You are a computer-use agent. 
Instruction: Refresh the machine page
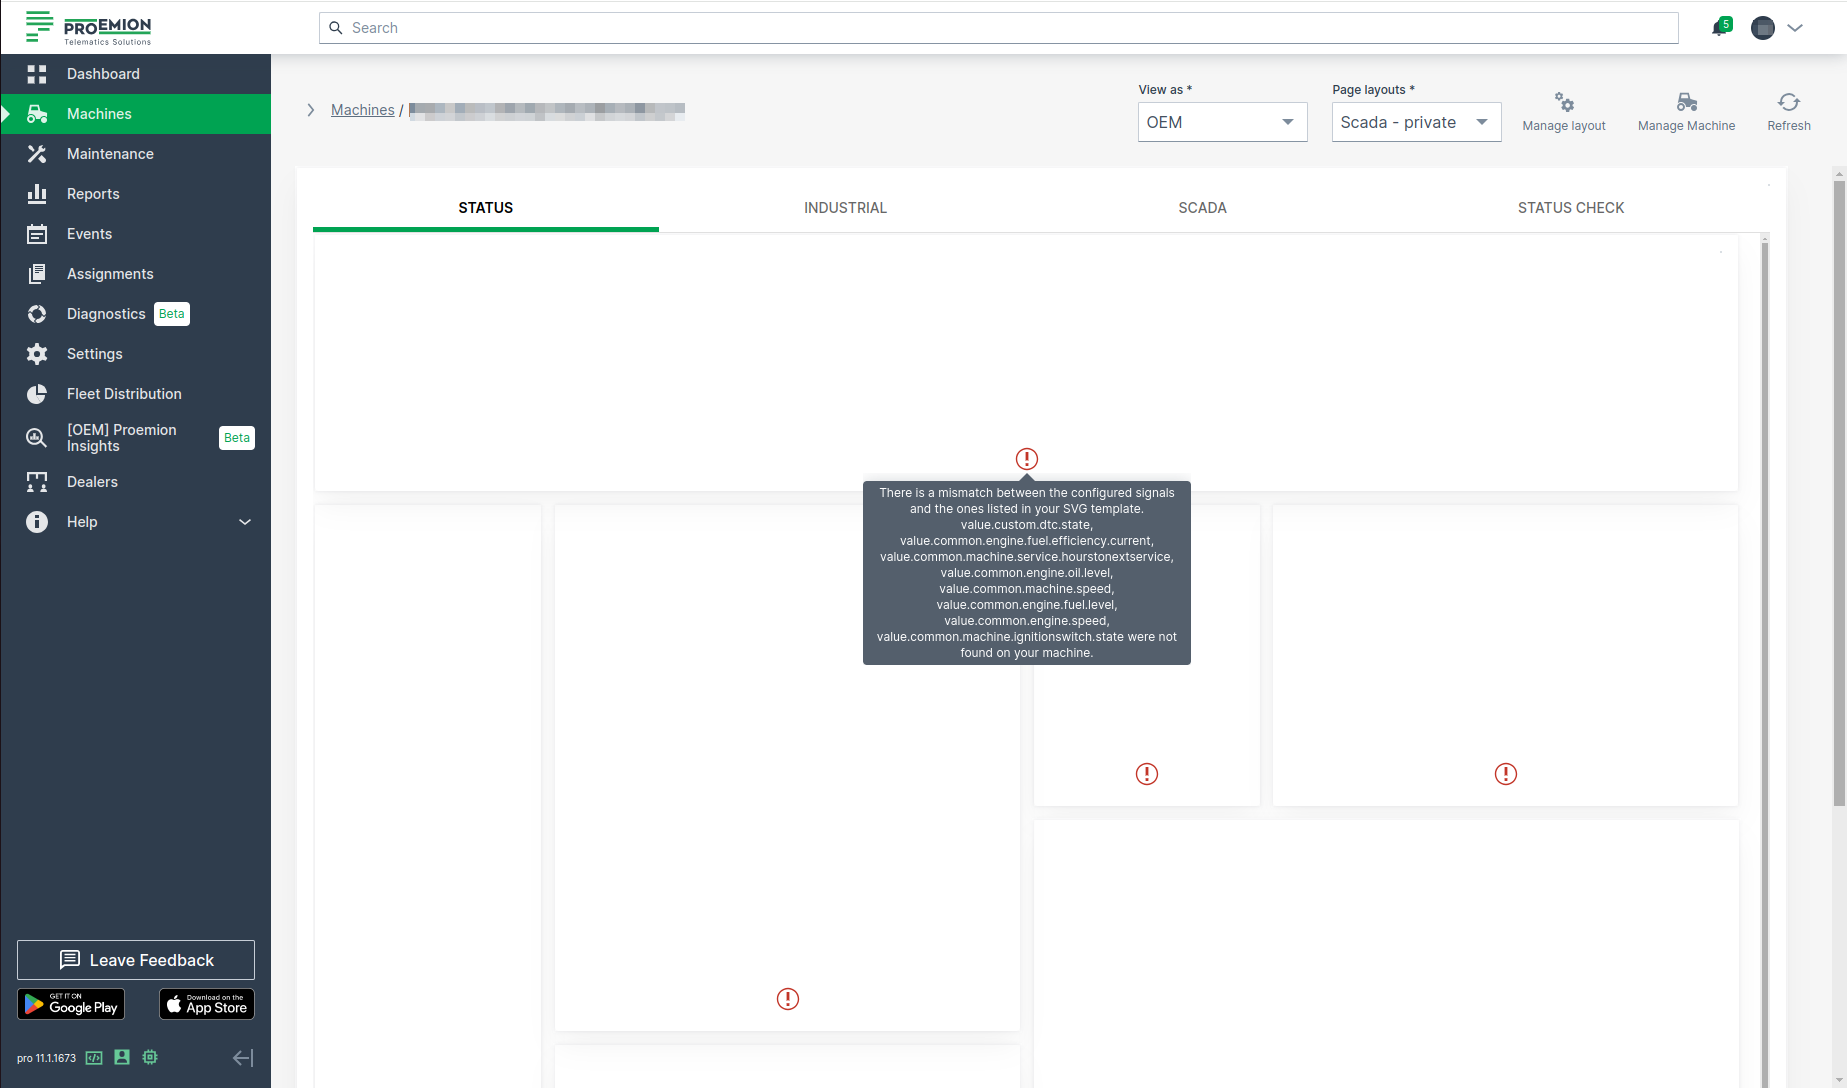[x=1788, y=103]
